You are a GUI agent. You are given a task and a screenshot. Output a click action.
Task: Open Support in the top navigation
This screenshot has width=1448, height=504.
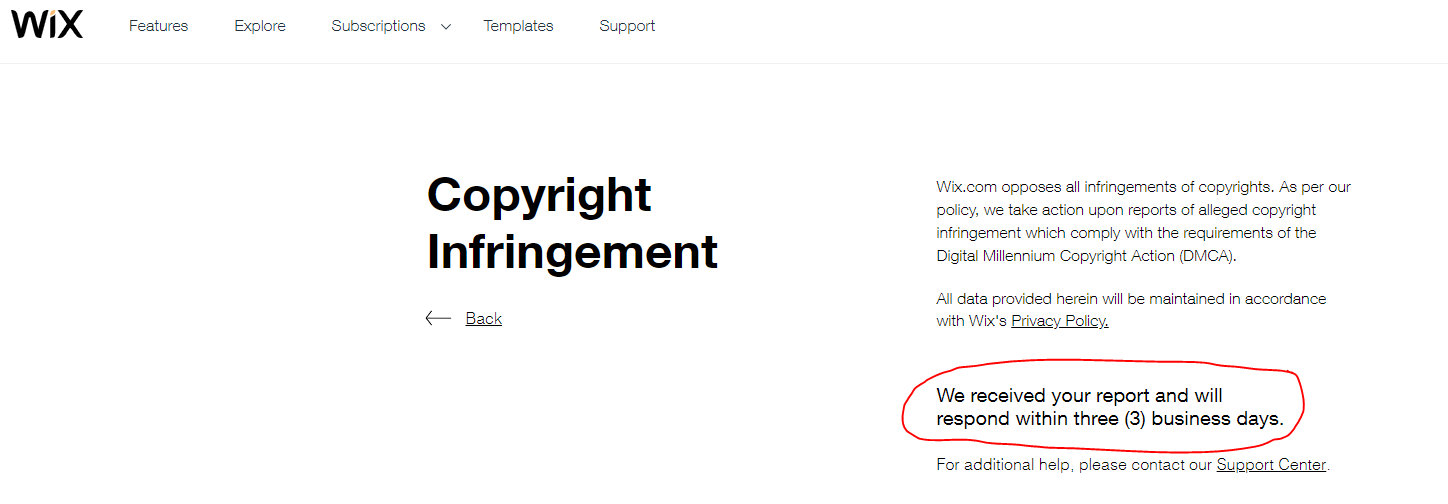(x=627, y=26)
